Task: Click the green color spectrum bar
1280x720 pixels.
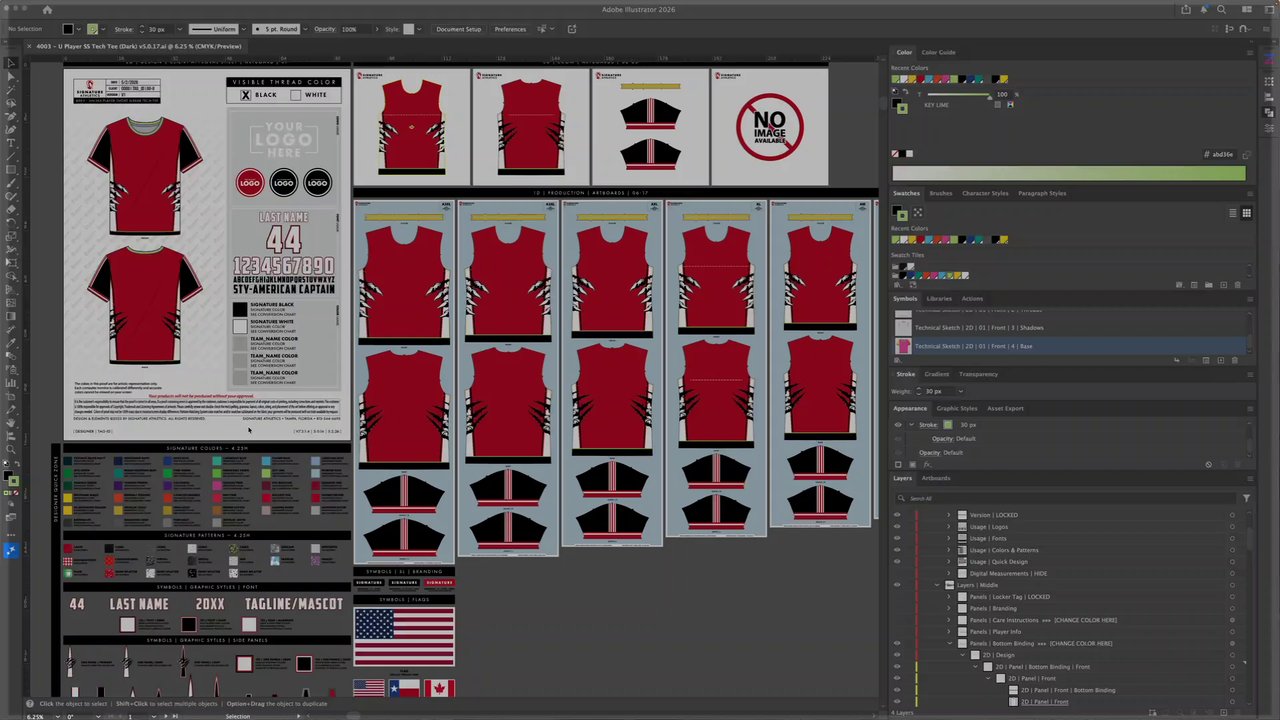Action: (1069, 174)
